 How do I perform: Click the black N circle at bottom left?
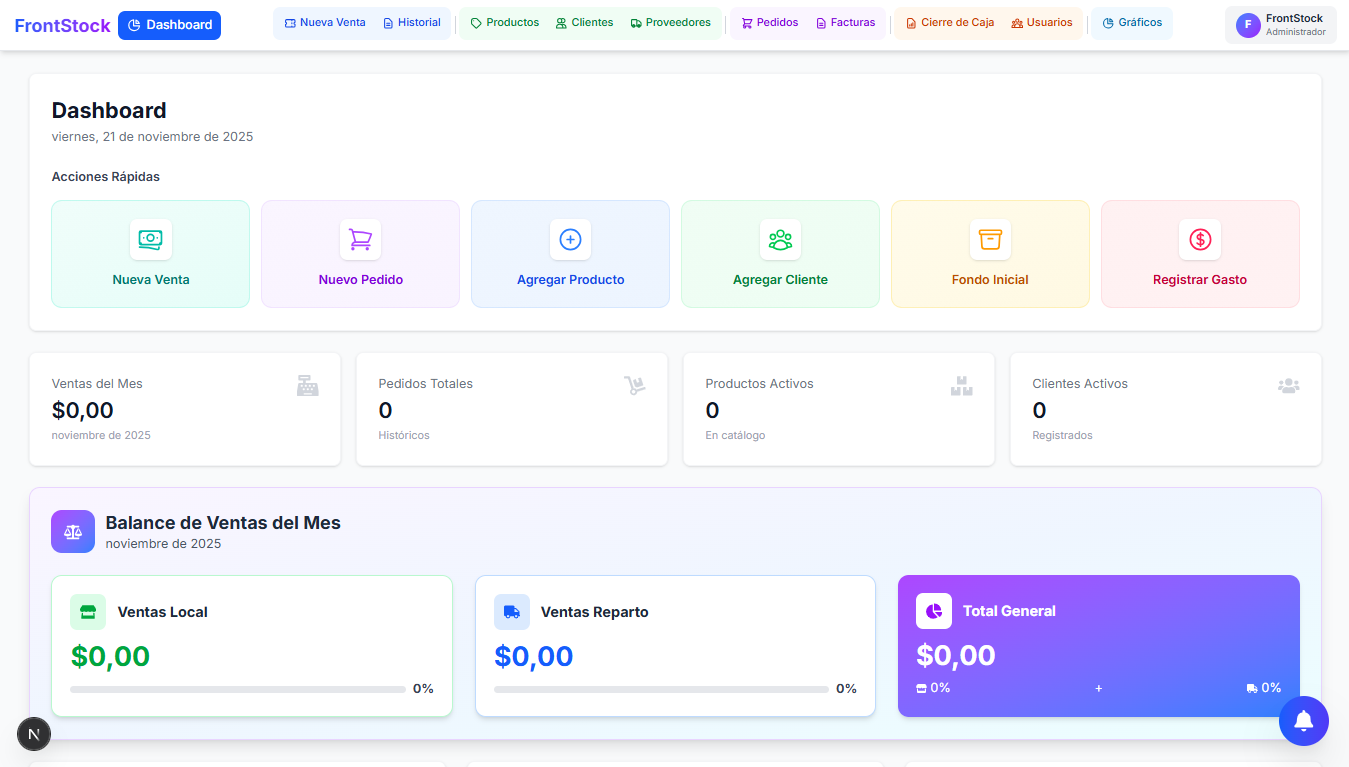(33, 733)
